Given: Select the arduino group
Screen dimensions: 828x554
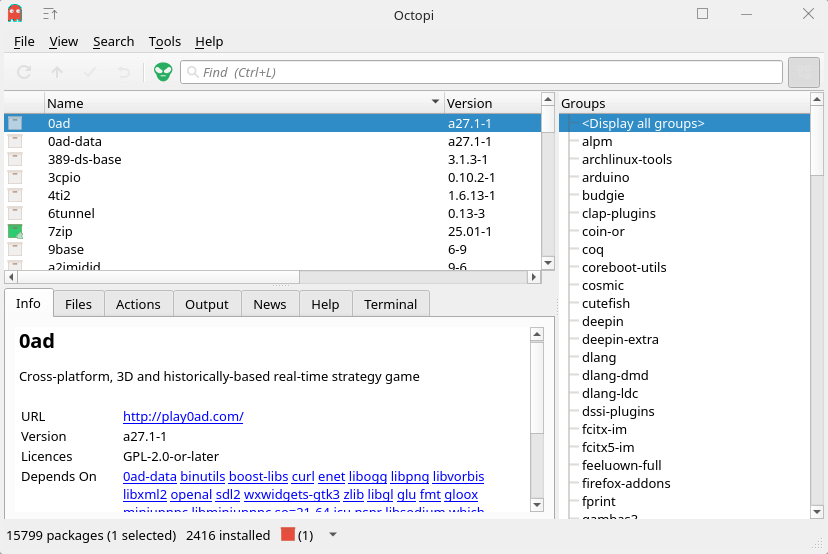Looking at the screenshot, I should (606, 177).
